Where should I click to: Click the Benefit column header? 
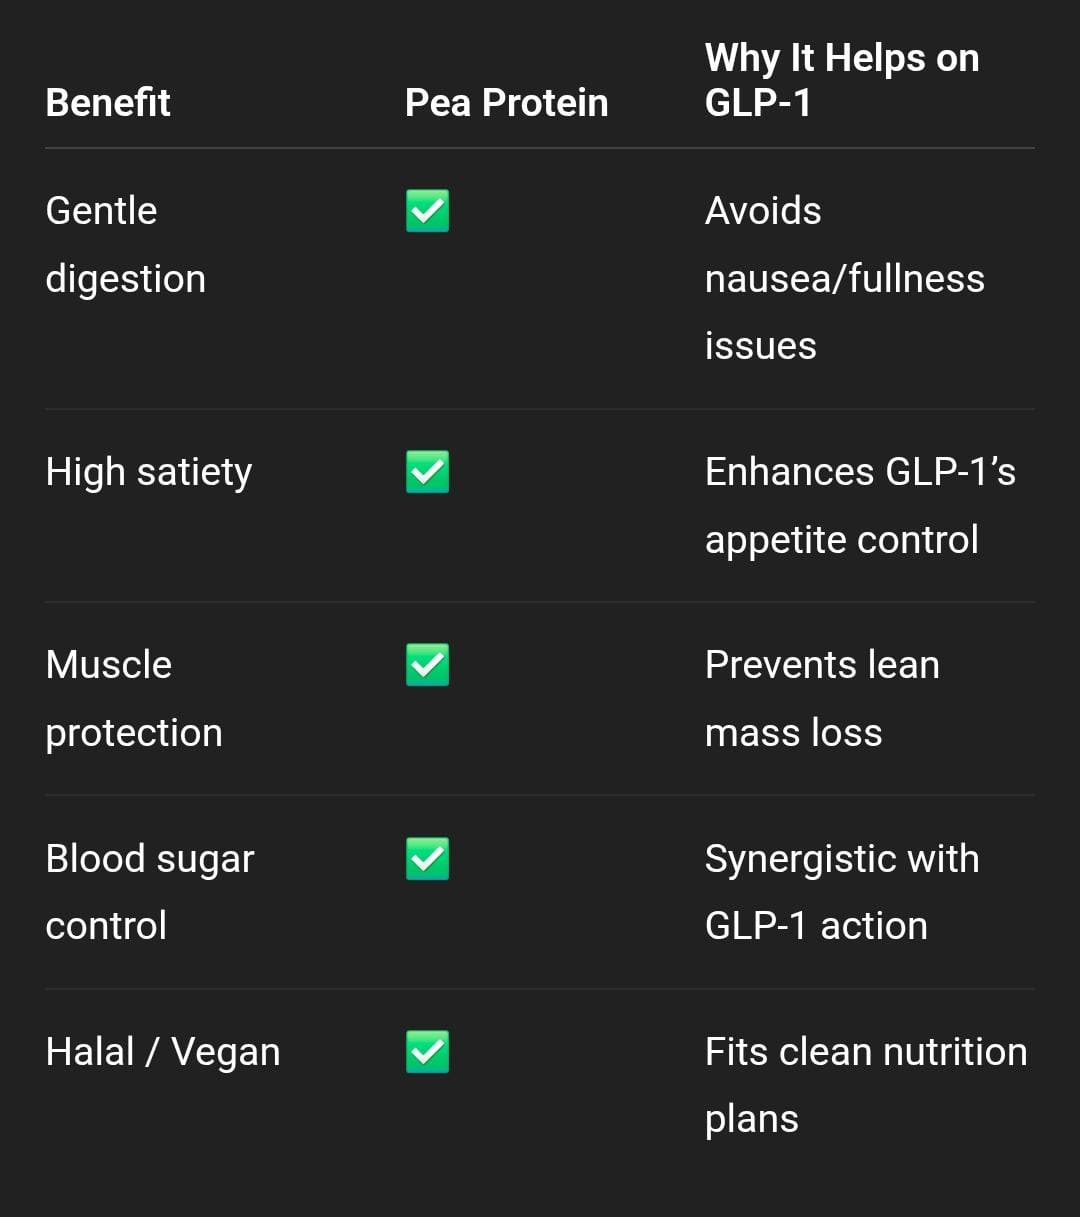108,103
